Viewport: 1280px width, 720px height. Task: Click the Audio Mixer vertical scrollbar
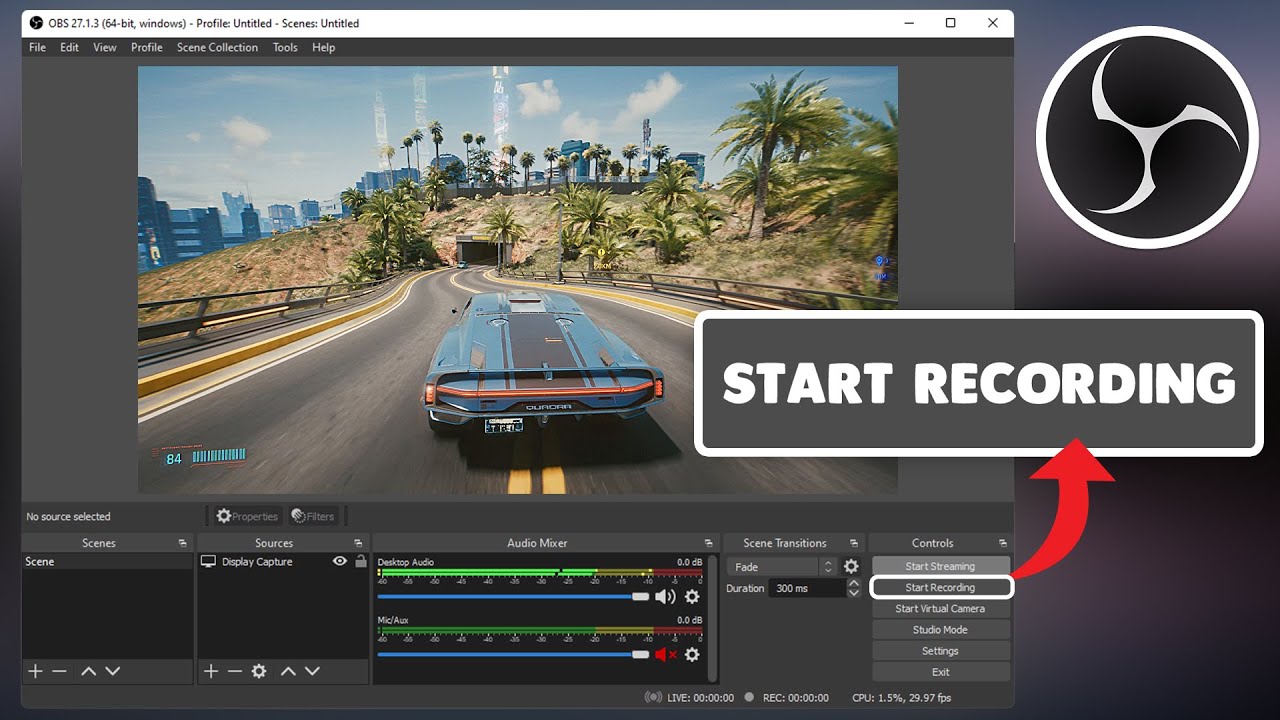pos(712,620)
